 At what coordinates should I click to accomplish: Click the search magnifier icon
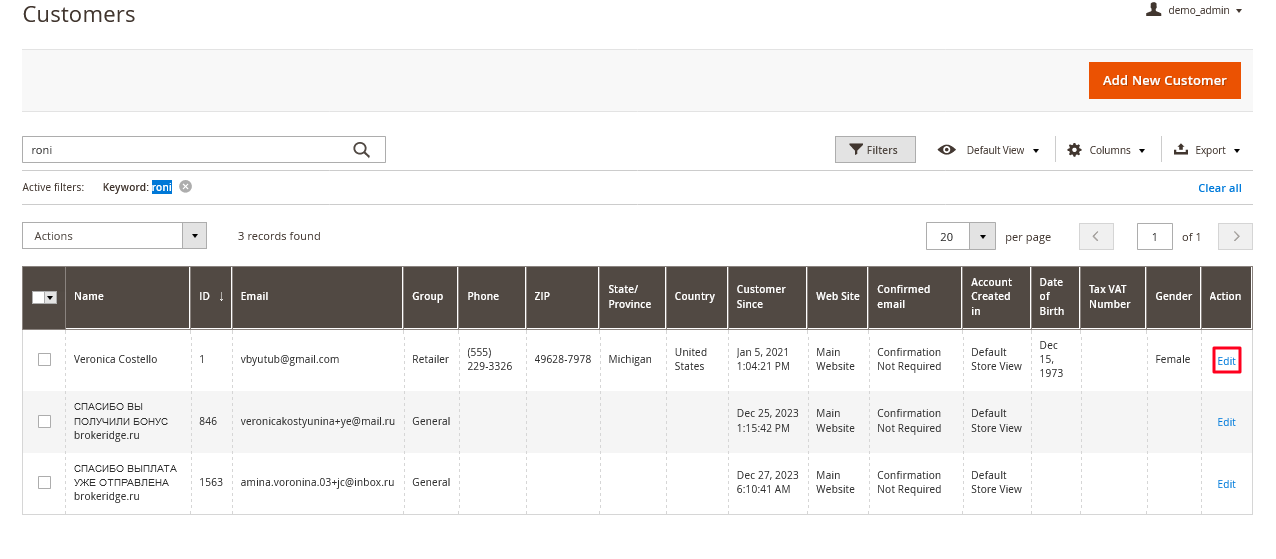point(362,150)
